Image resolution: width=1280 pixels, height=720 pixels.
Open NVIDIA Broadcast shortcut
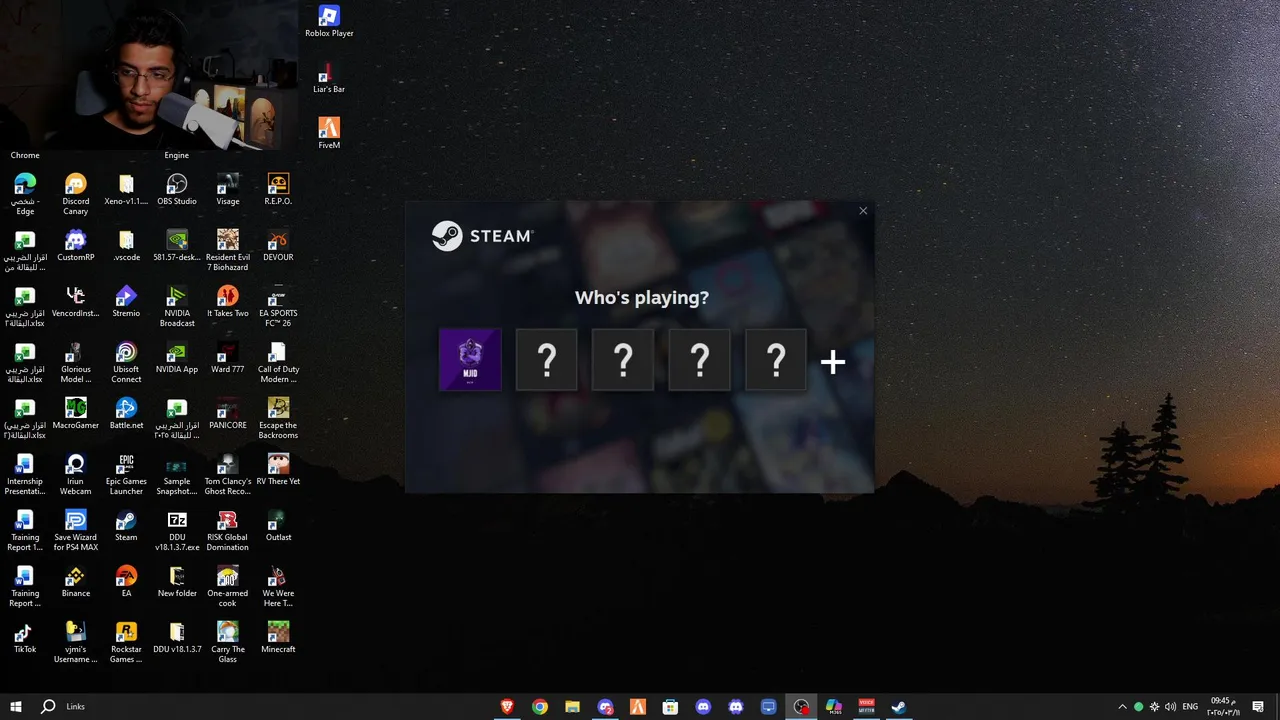point(177,306)
